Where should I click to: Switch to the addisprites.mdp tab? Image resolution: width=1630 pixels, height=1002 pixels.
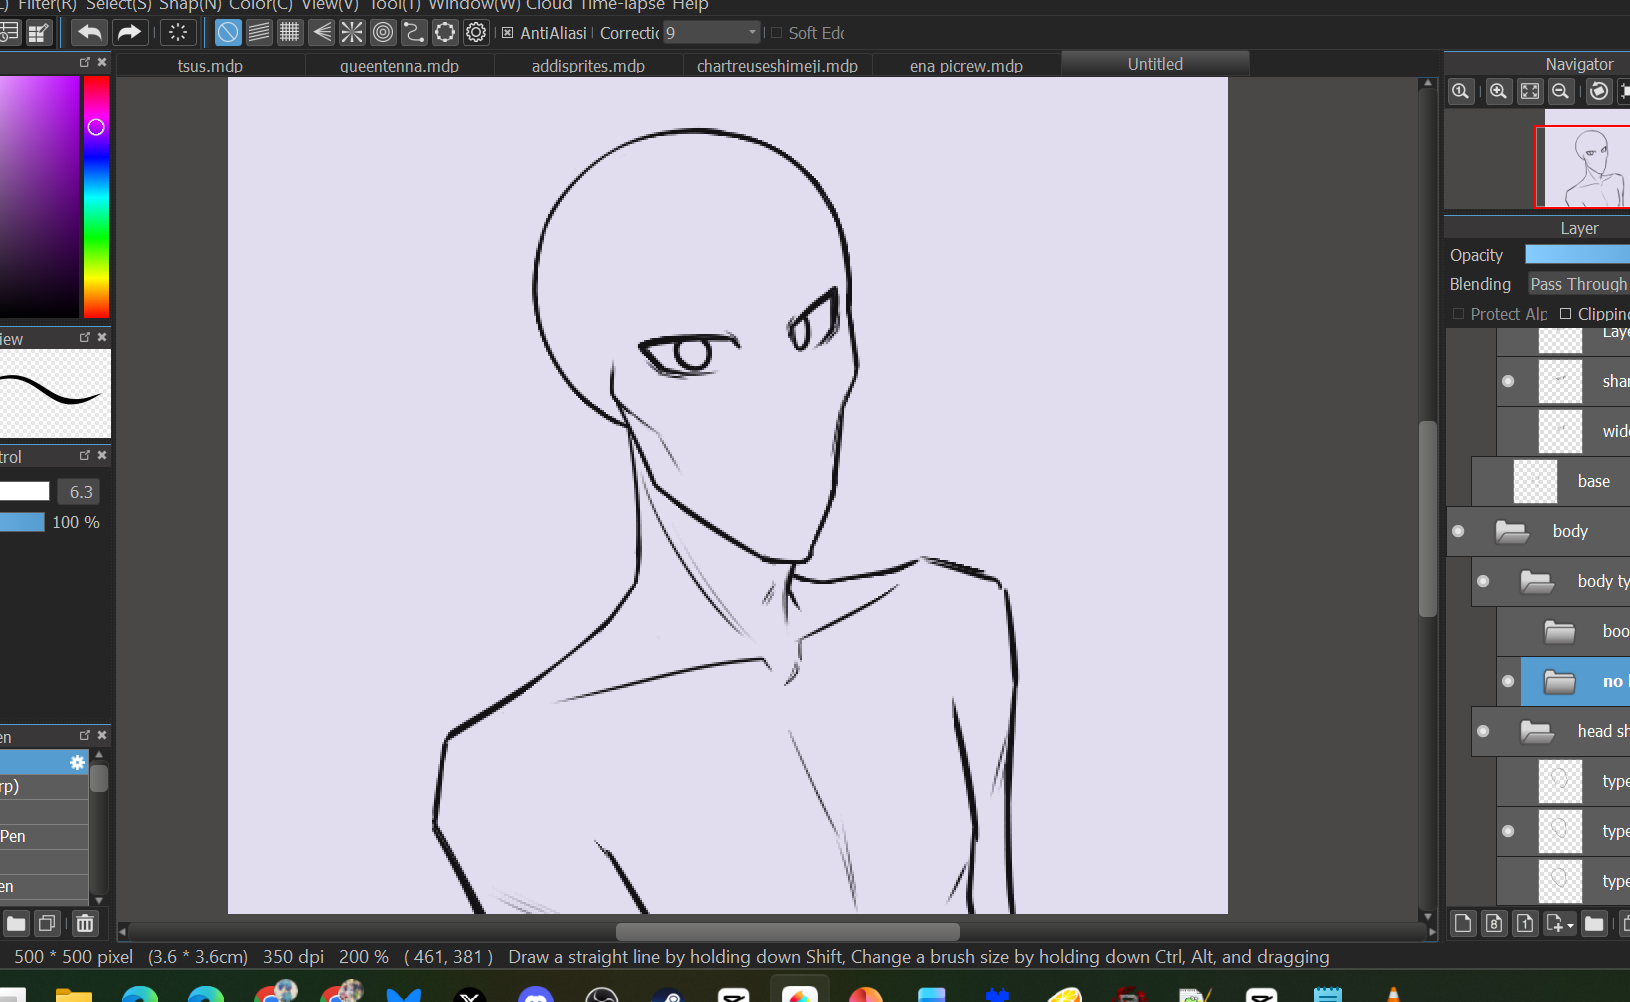point(588,66)
